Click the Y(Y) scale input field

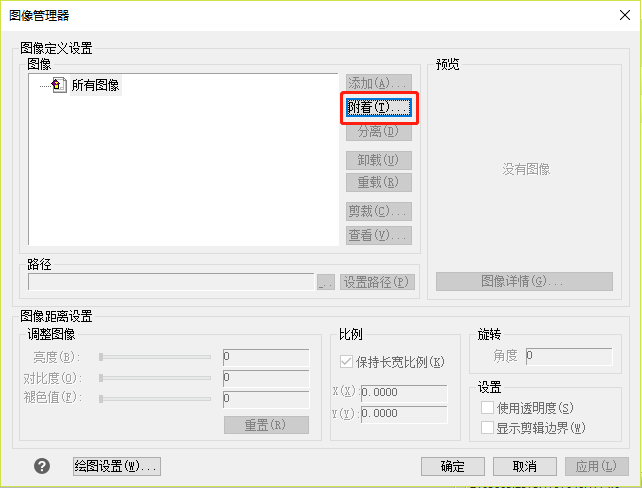404,414
